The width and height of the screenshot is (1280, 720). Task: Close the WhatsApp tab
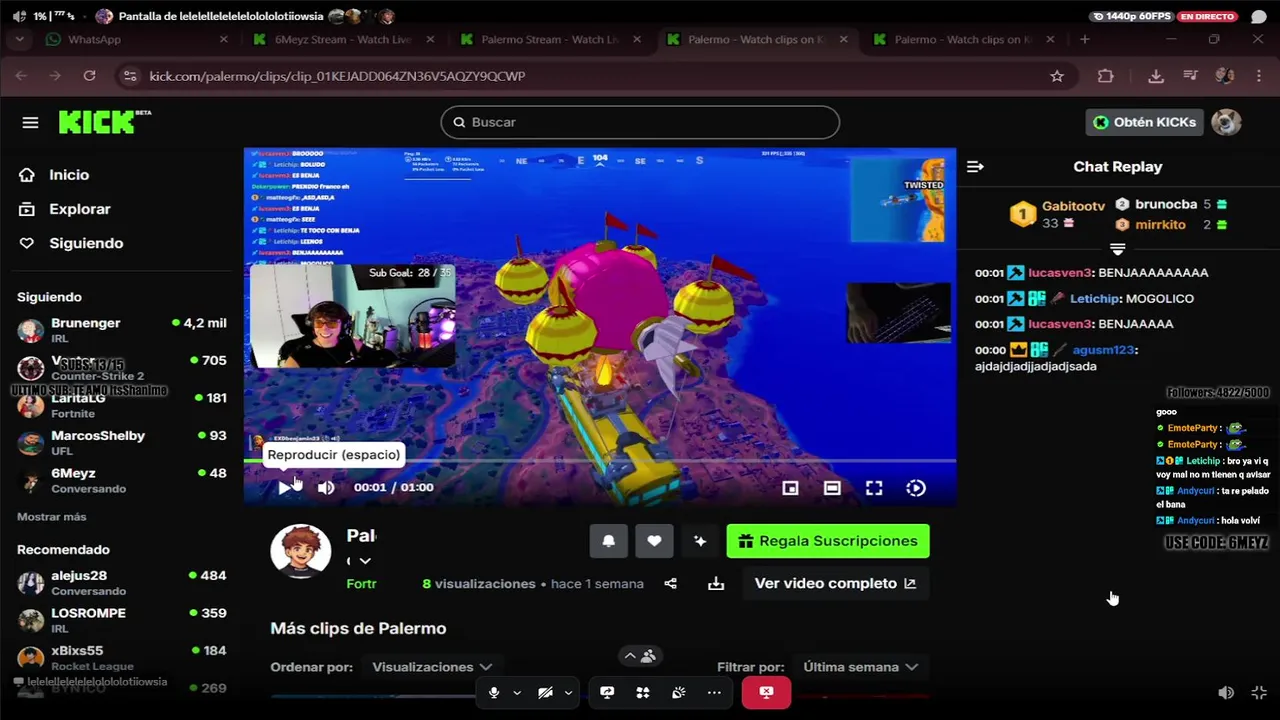coord(223,39)
